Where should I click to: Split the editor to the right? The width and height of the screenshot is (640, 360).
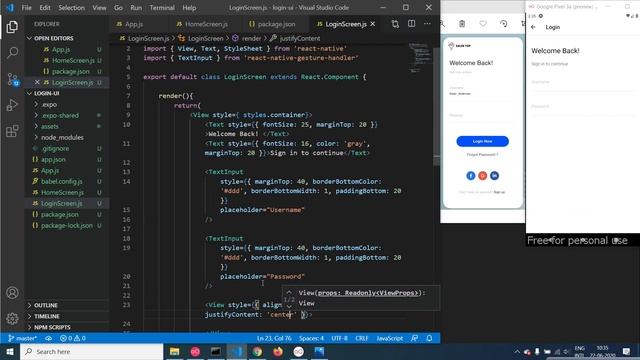(411, 24)
